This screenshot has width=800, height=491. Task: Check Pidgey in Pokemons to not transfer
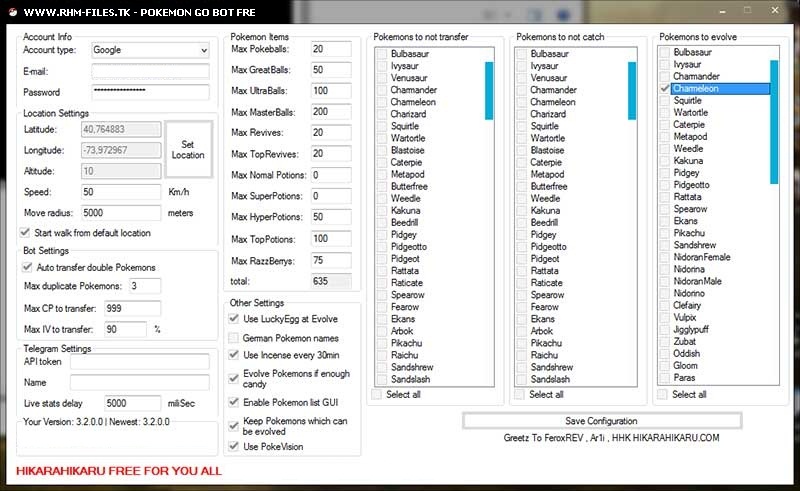coord(382,235)
